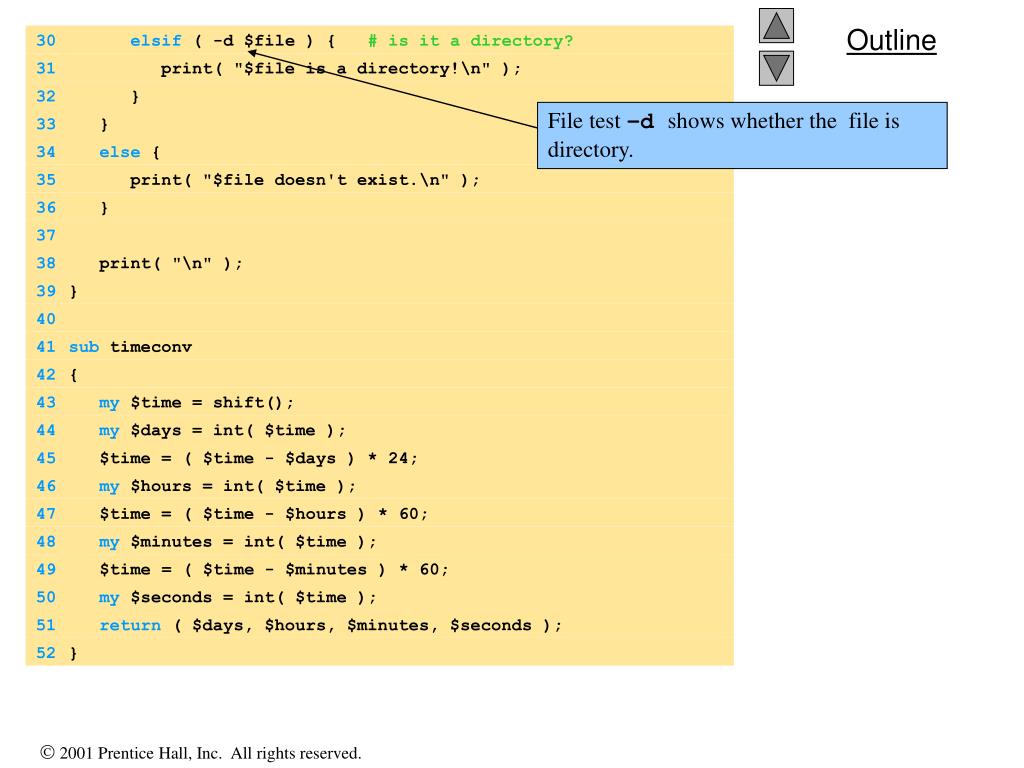
Task: Select line 49 $time - $minutes * 60
Action: (x=274, y=569)
